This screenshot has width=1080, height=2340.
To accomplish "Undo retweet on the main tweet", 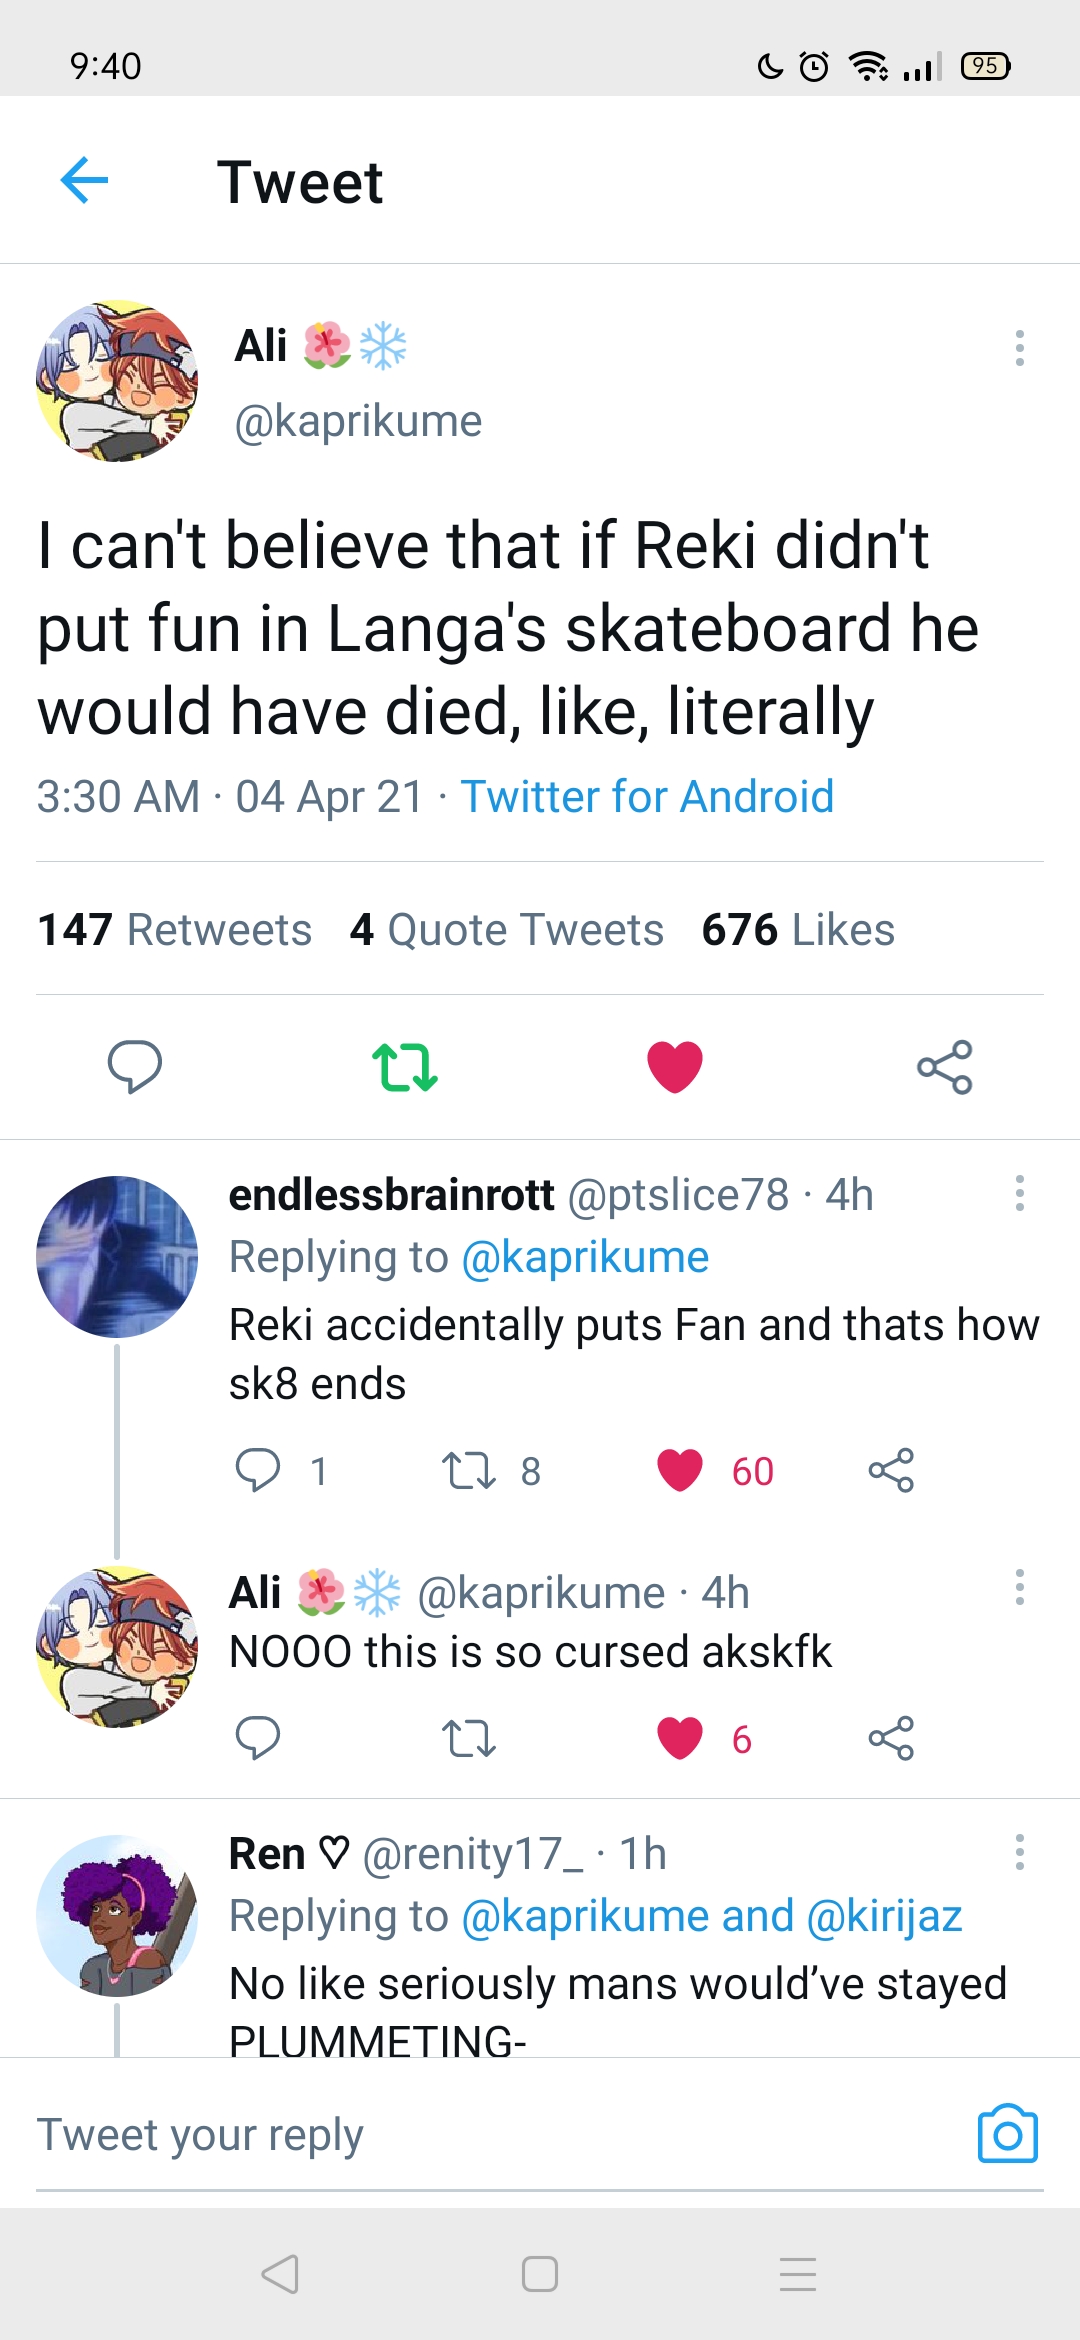I will (404, 1066).
